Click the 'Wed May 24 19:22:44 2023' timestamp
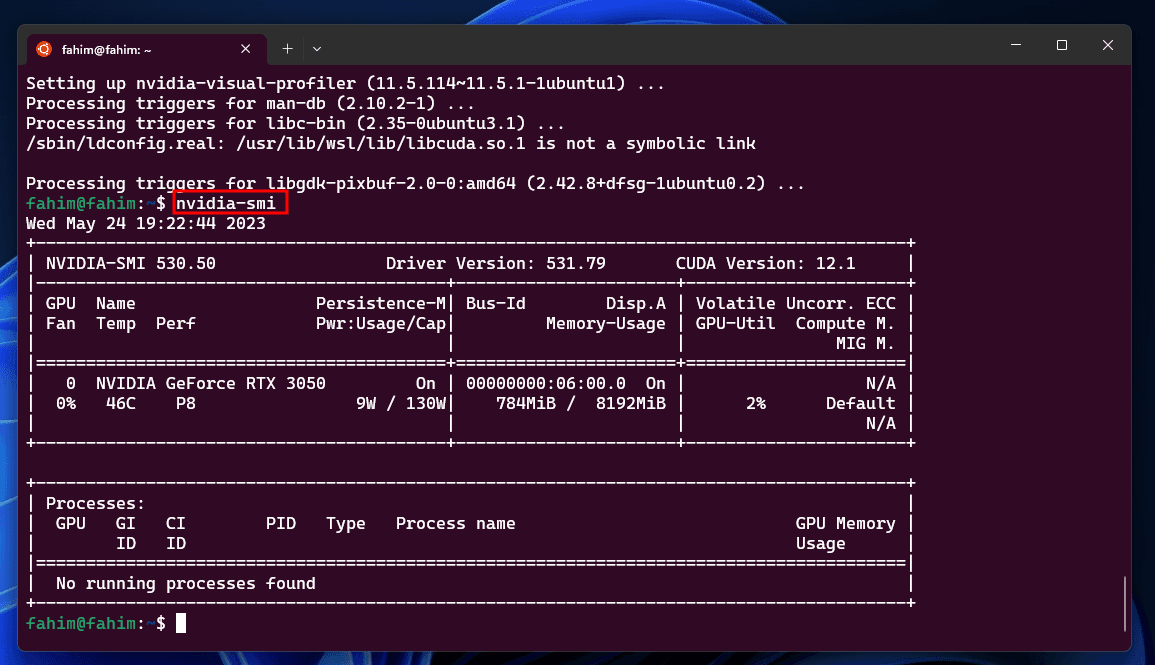Screen dimensions: 1155x665 pyautogui.click(x=146, y=223)
